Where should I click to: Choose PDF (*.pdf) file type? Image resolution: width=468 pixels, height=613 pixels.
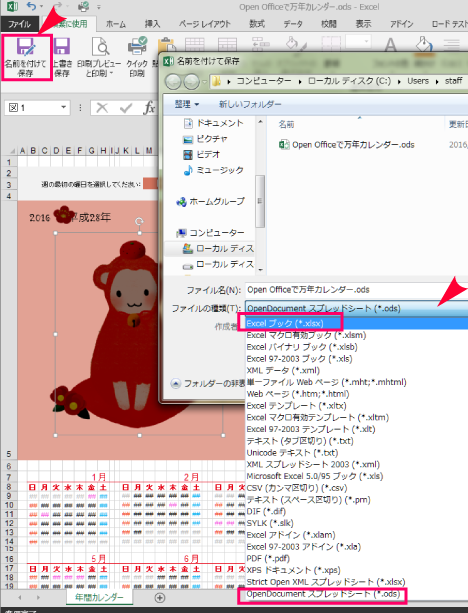click(x=268, y=558)
